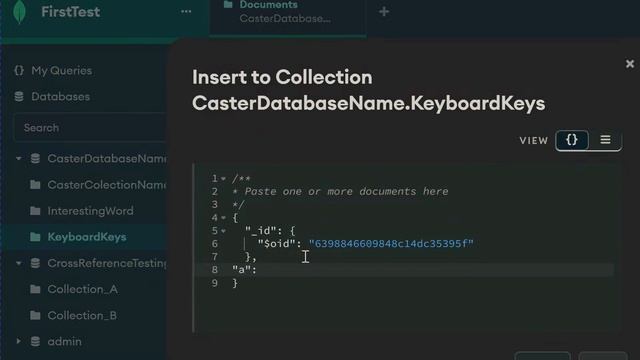This screenshot has width=640, height=360.
Task: Open the InterestingWord collection
Action: (x=90, y=211)
